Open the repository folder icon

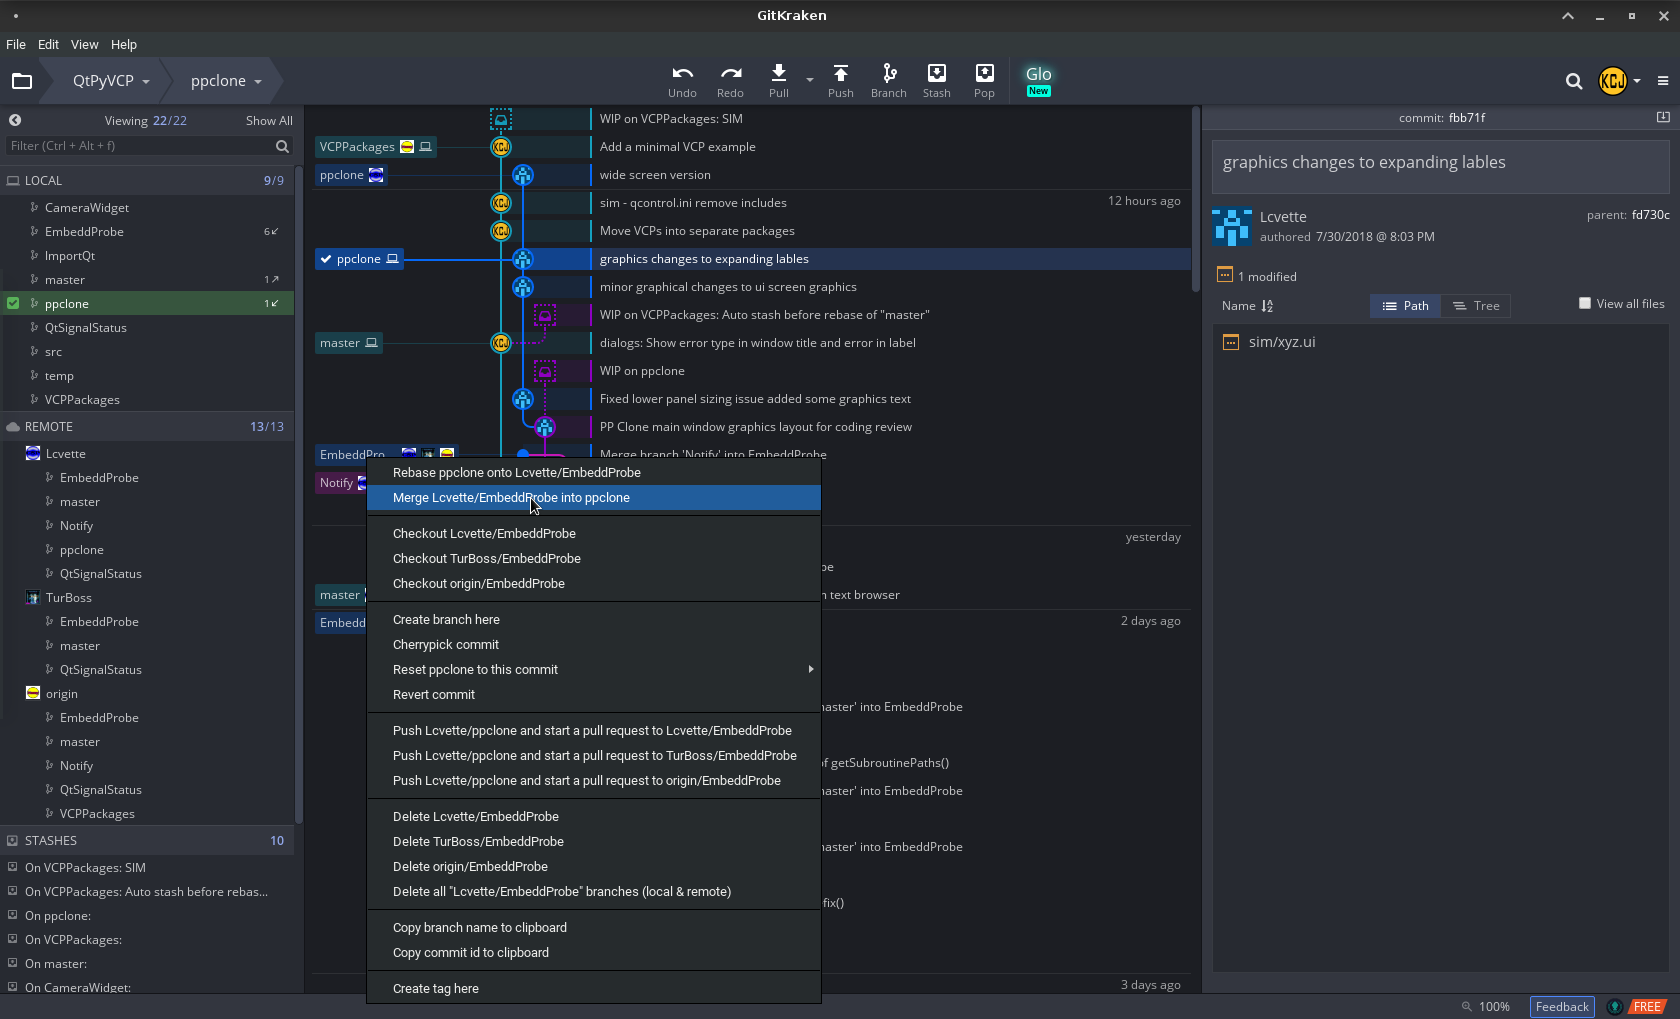(x=22, y=81)
